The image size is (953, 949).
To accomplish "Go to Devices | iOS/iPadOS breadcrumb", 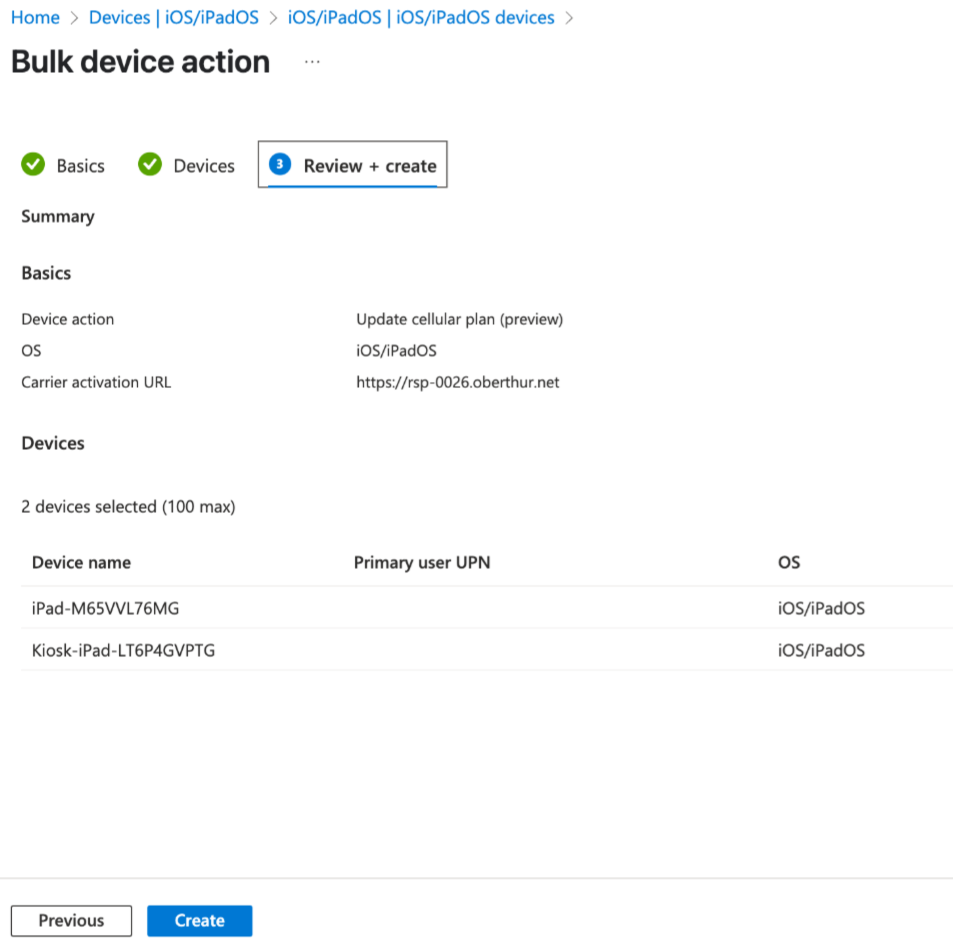I will [174, 18].
